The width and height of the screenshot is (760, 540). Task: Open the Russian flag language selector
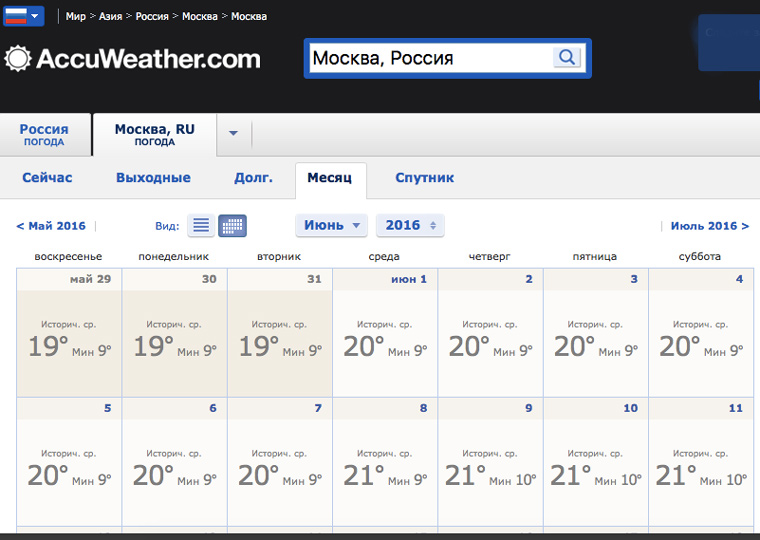pyautogui.click(x=24, y=16)
